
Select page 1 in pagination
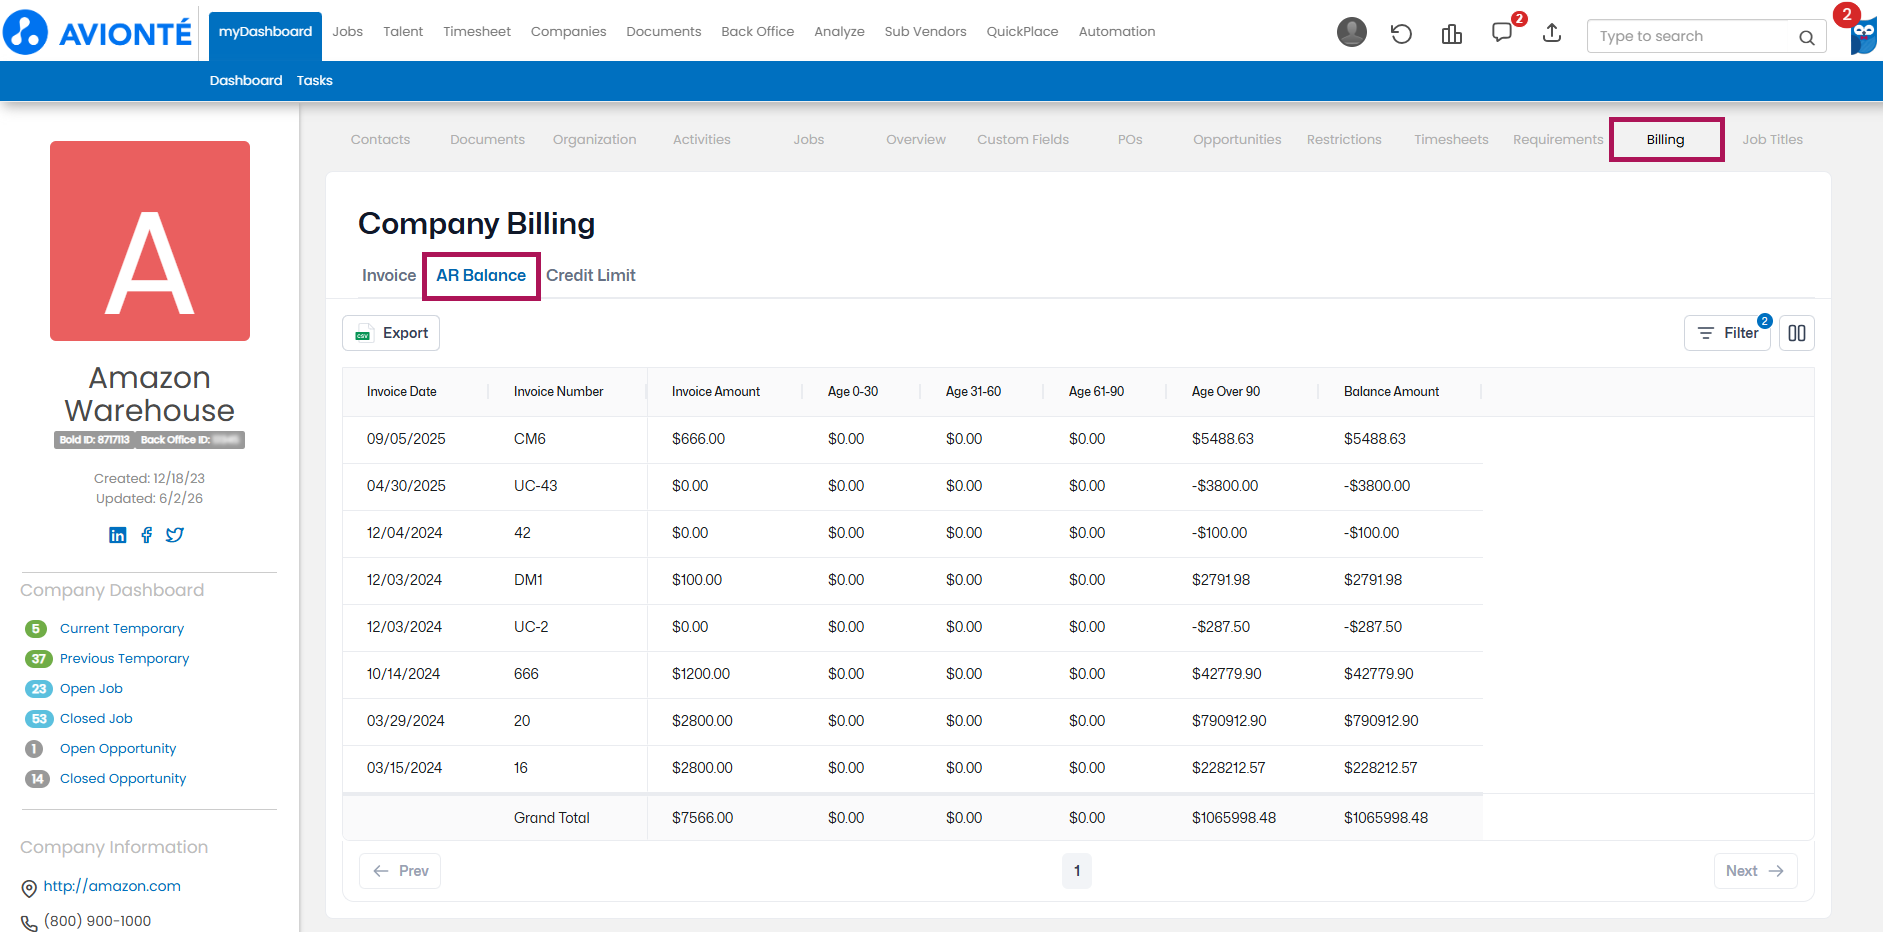click(1077, 871)
